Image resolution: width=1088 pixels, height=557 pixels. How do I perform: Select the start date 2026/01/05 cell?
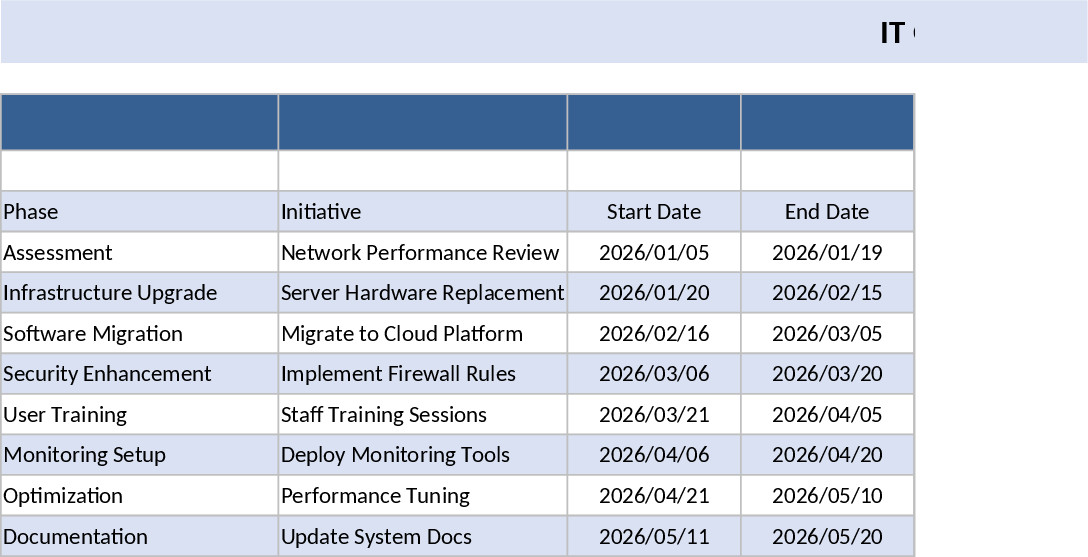(x=653, y=252)
